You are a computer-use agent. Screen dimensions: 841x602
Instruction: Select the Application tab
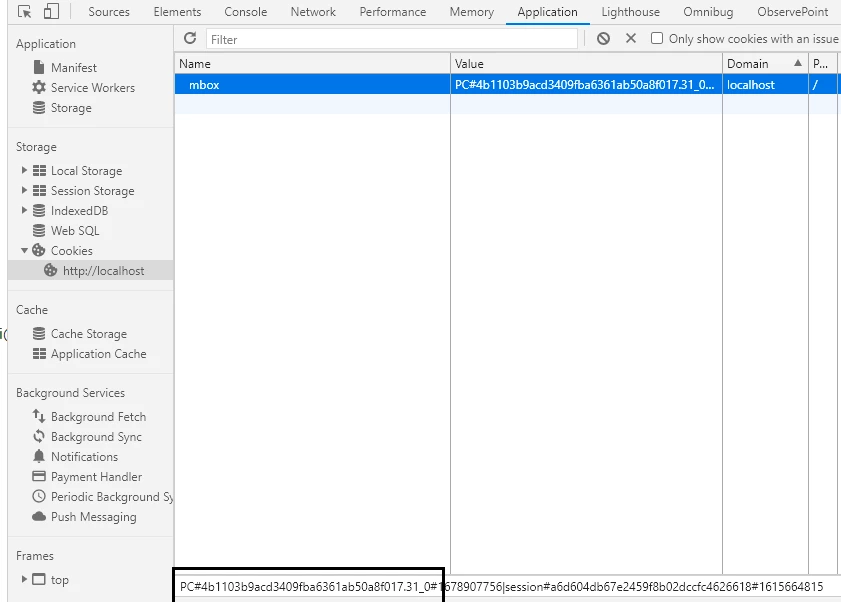click(x=548, y=12)
